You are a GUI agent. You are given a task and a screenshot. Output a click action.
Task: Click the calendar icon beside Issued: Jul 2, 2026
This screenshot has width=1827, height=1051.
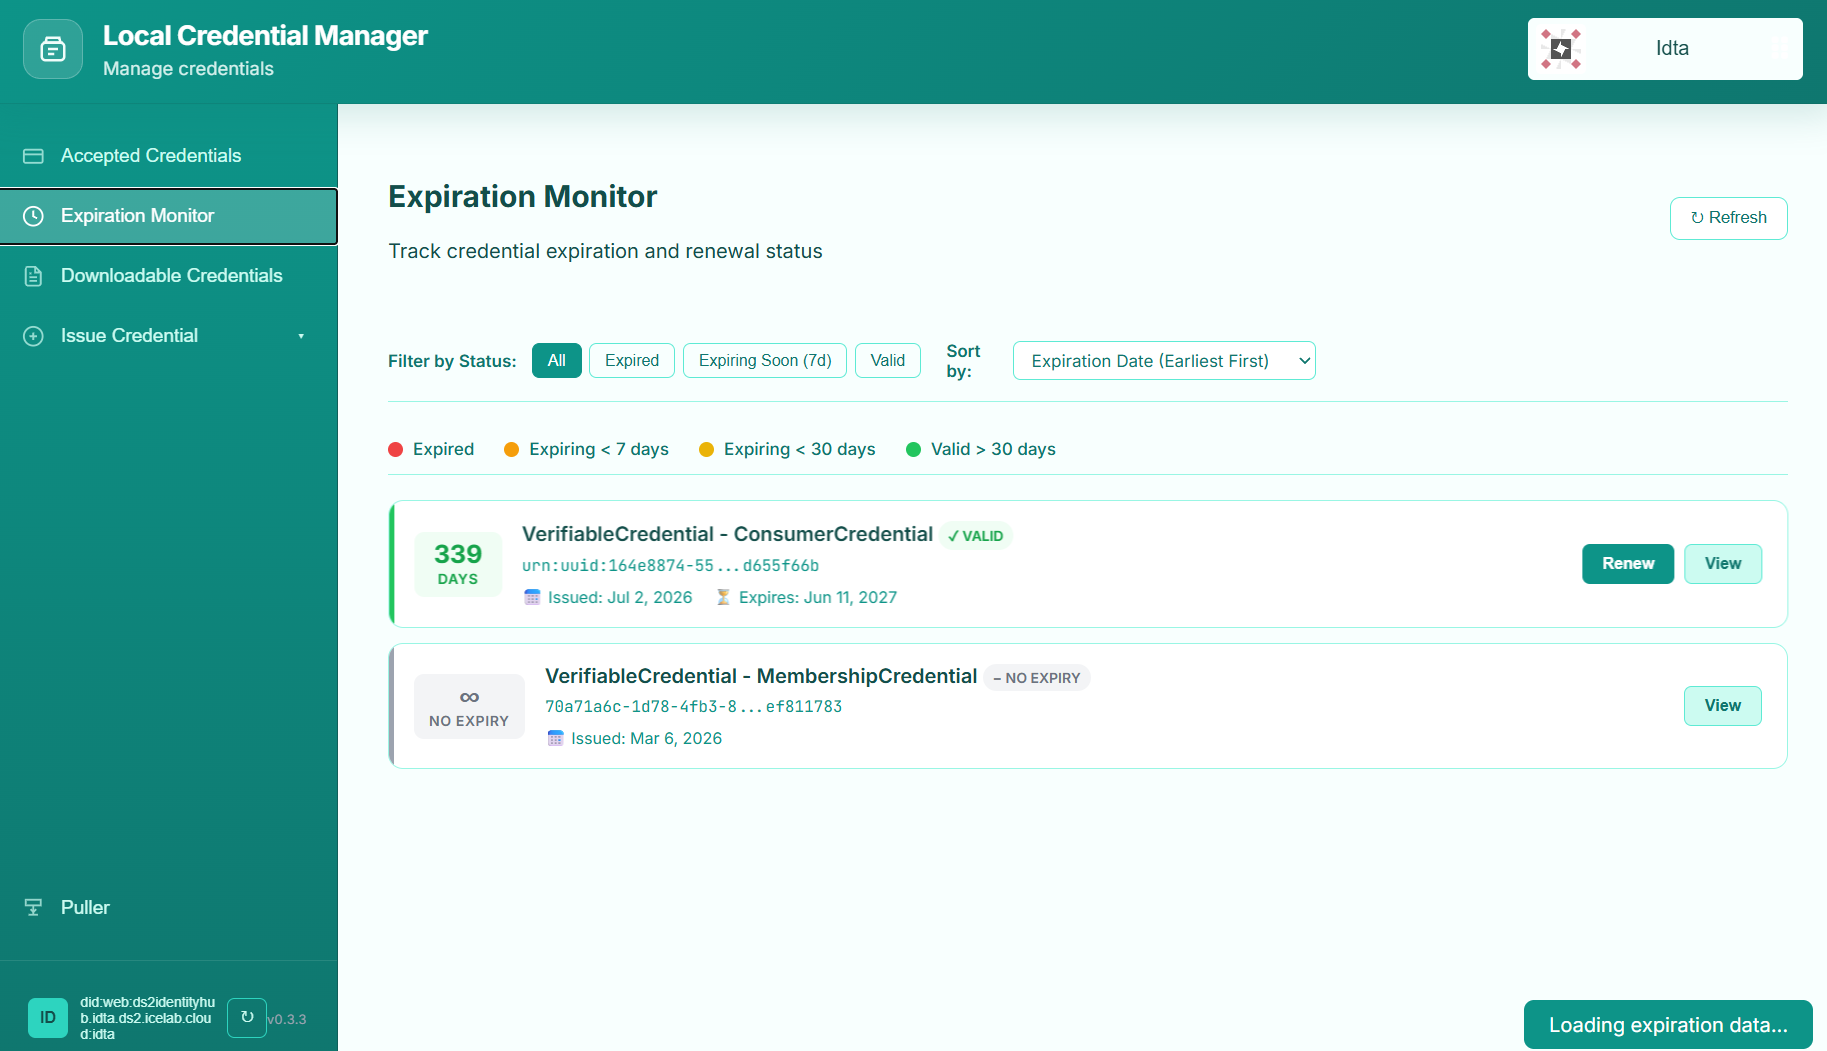pyautogui.click(x=532, y=597)
